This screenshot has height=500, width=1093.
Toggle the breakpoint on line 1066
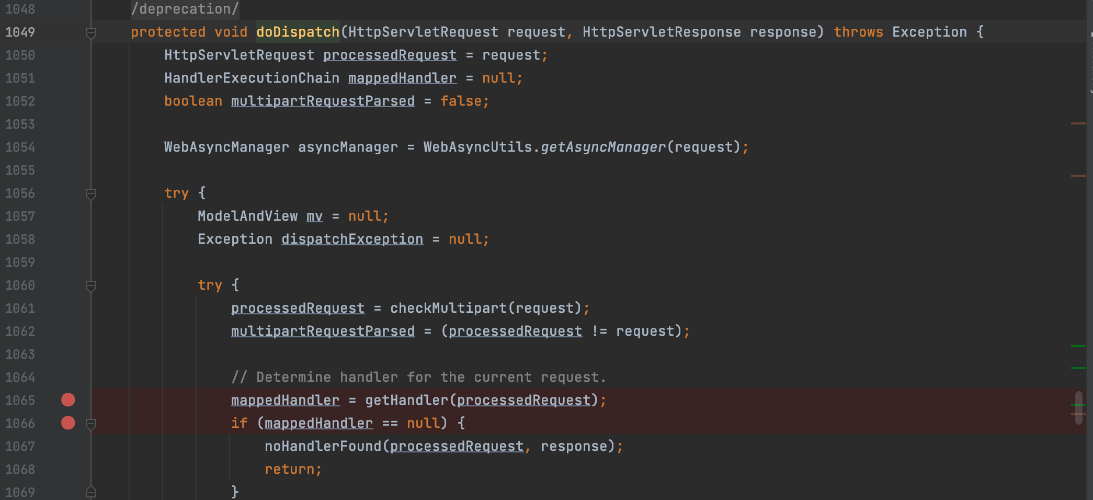[x=68, y=423]
